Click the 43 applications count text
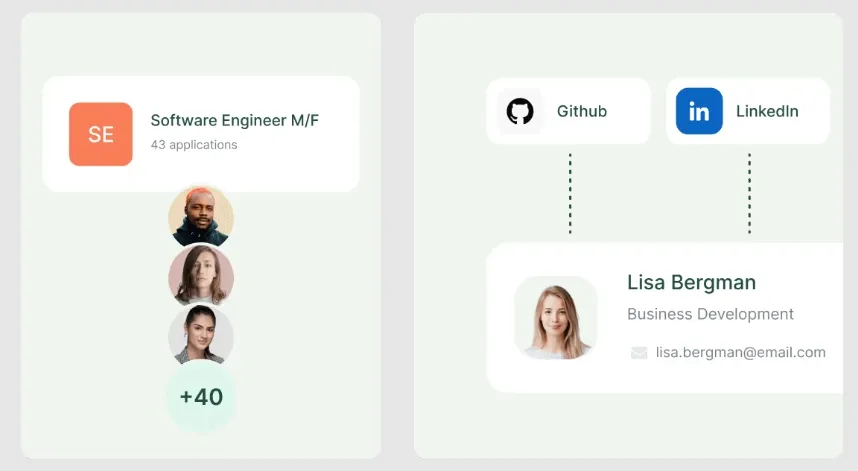 pyautogui.click(x=194, y=145)
